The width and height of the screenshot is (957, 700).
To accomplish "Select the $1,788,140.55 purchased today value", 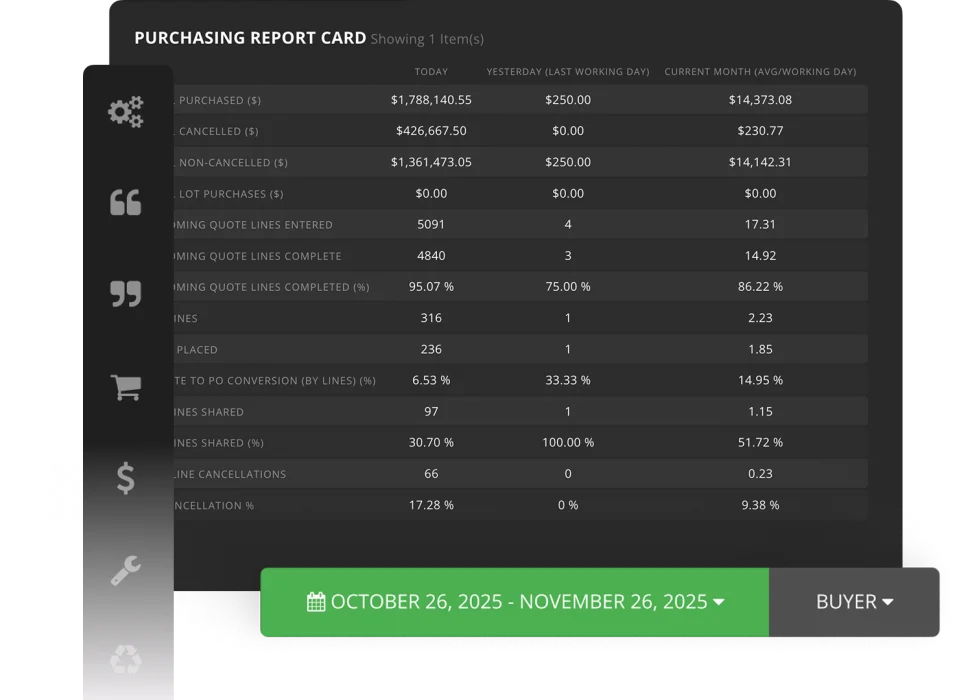I will pos(431,100).
